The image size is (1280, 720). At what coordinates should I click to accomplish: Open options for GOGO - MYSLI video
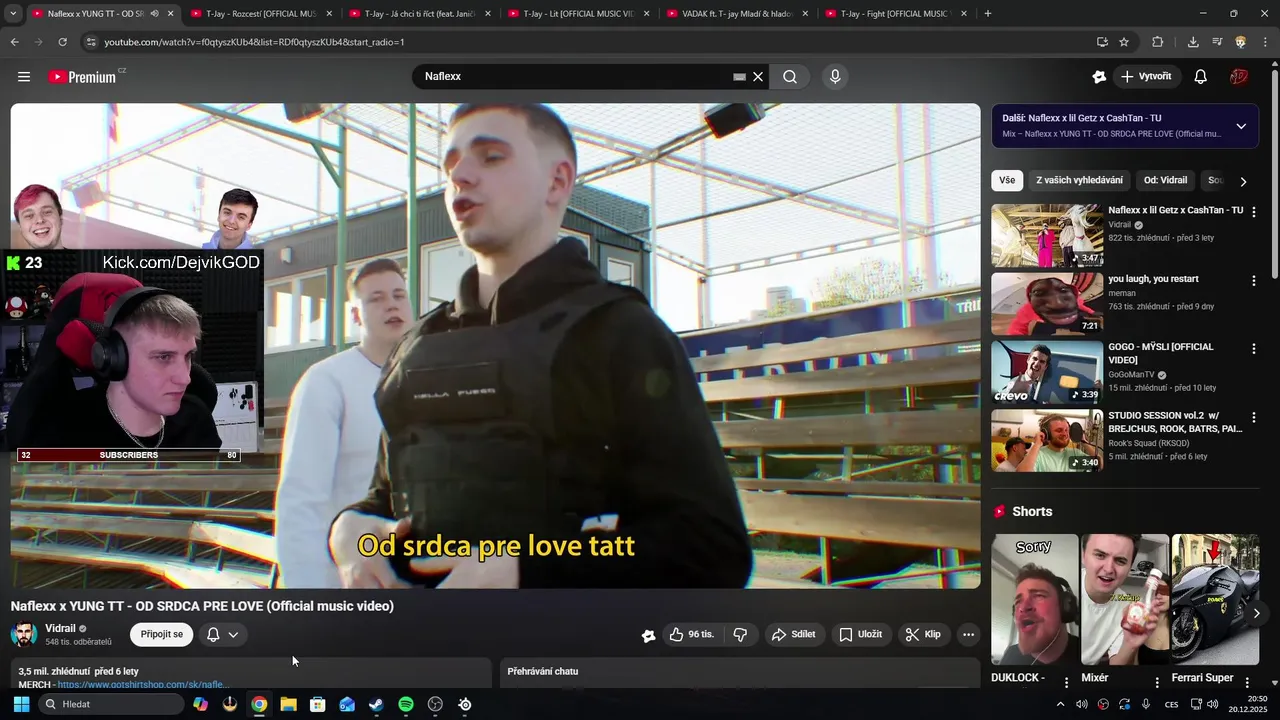tap(1253, 349)
